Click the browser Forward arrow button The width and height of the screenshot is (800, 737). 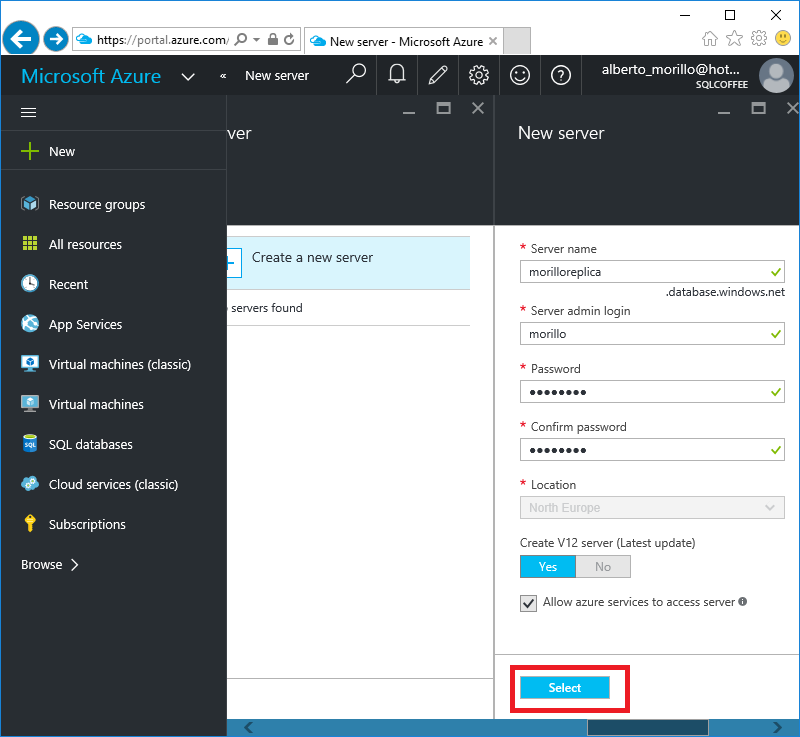56,39
